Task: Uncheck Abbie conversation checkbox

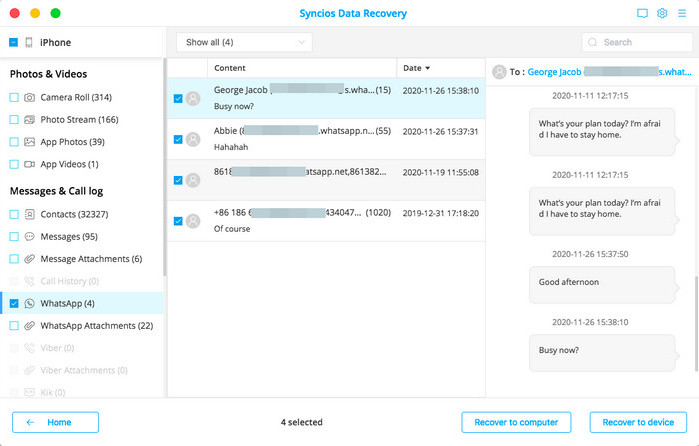Action: pos(178,140)
